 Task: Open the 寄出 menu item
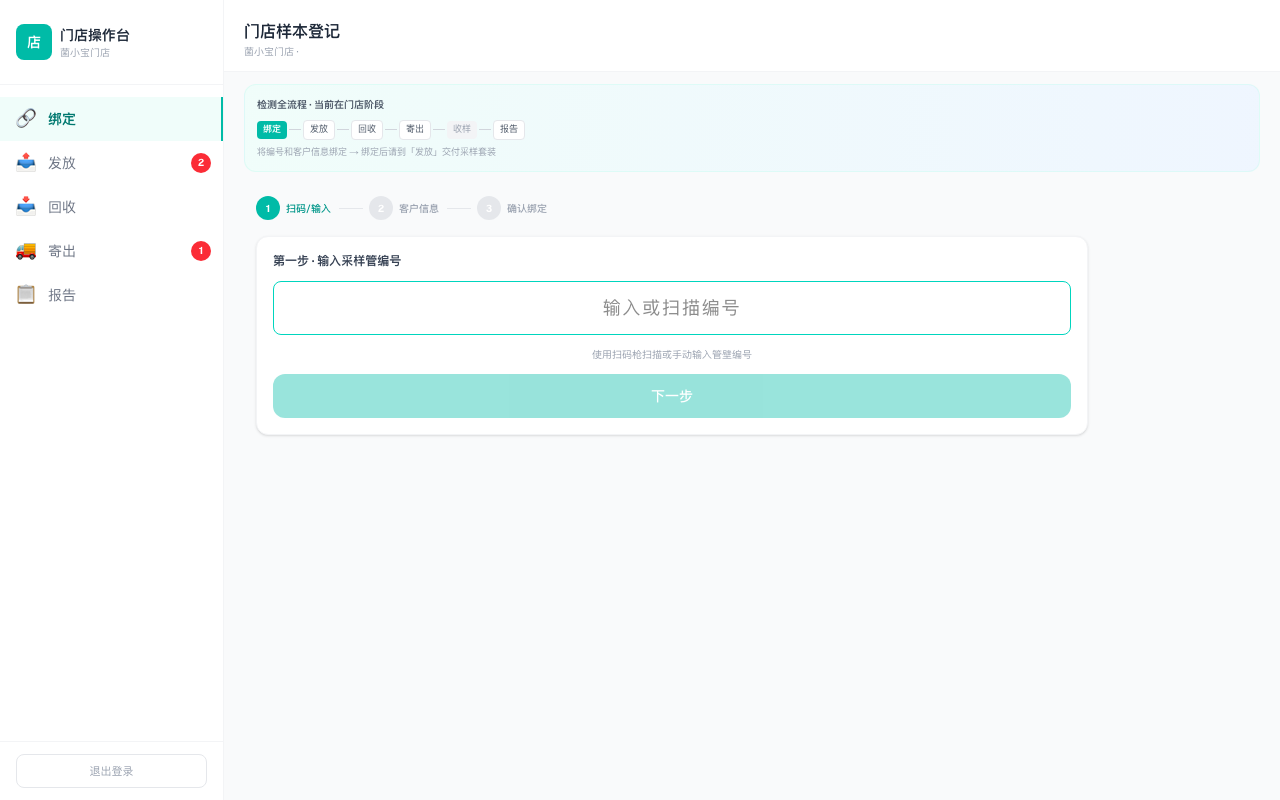tap(111, 251)
